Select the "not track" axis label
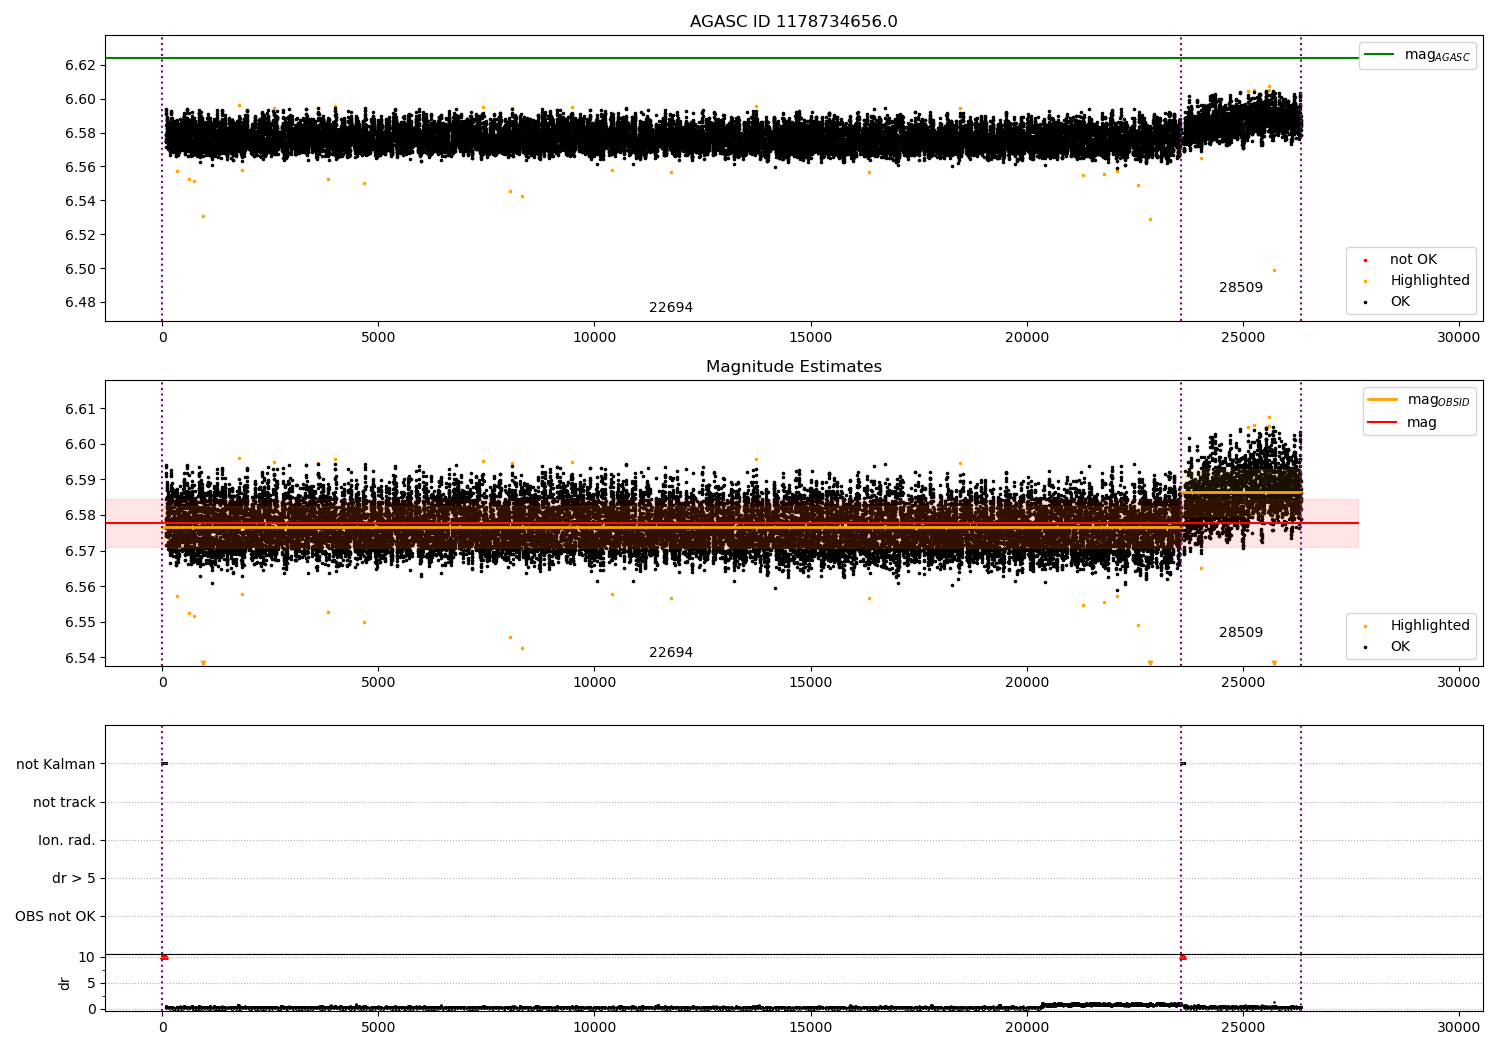1500x1050 pixels. point(64,803)
